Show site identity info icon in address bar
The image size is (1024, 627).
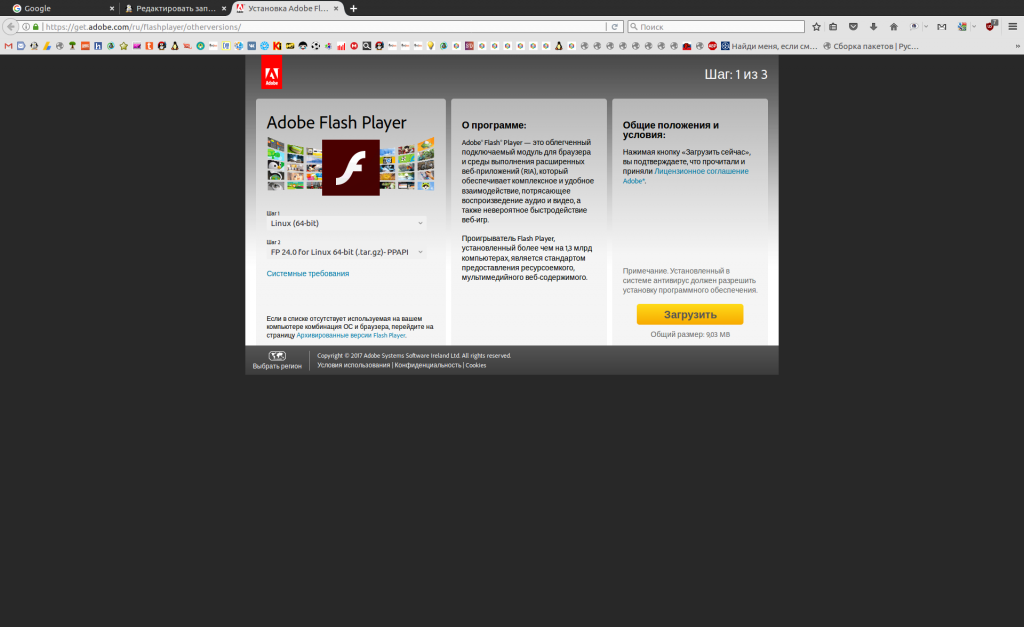tap(26, 27)
